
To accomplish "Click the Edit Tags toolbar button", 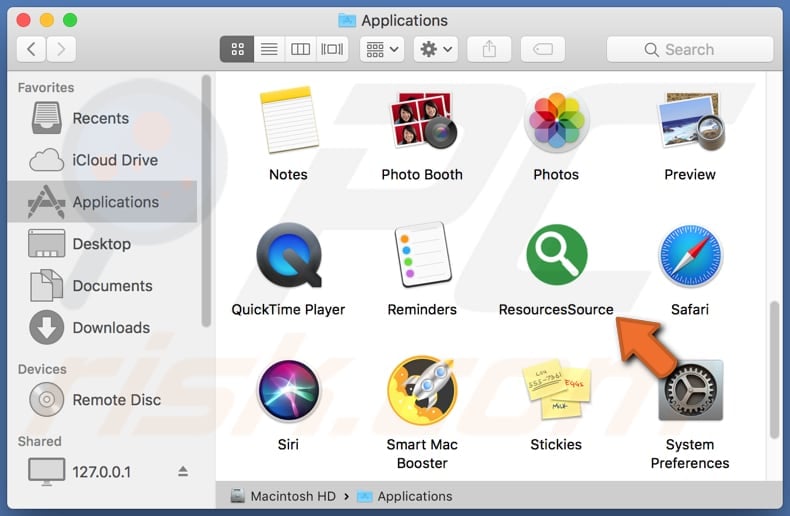I will [543, 49].
